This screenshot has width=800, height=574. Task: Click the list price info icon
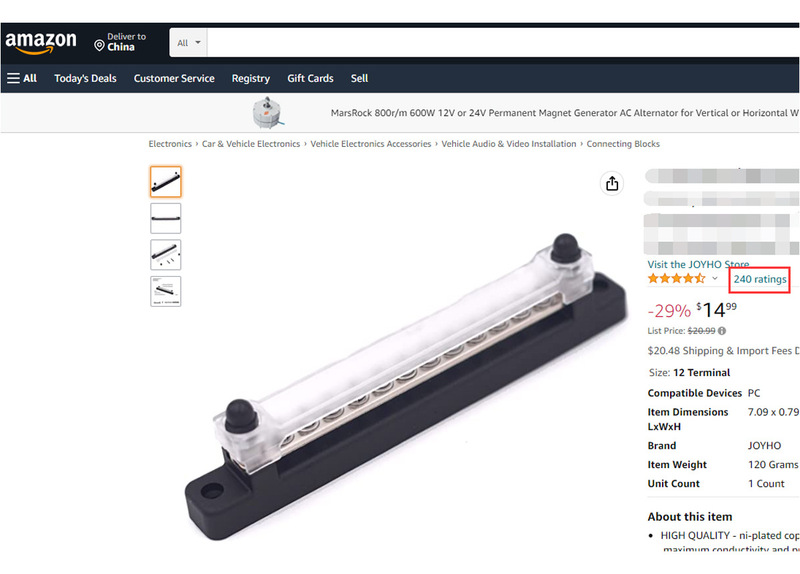721,331
